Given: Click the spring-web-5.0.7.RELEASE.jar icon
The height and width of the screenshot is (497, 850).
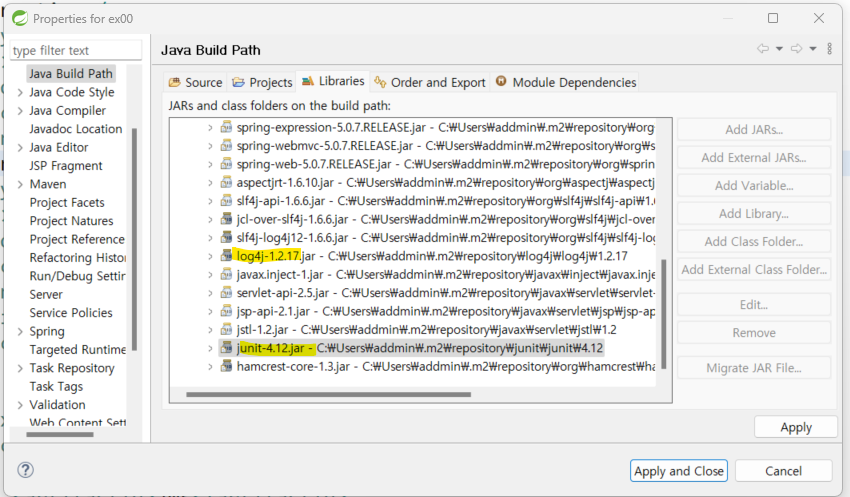Looking at the screenshot, I should pos(226,164).
